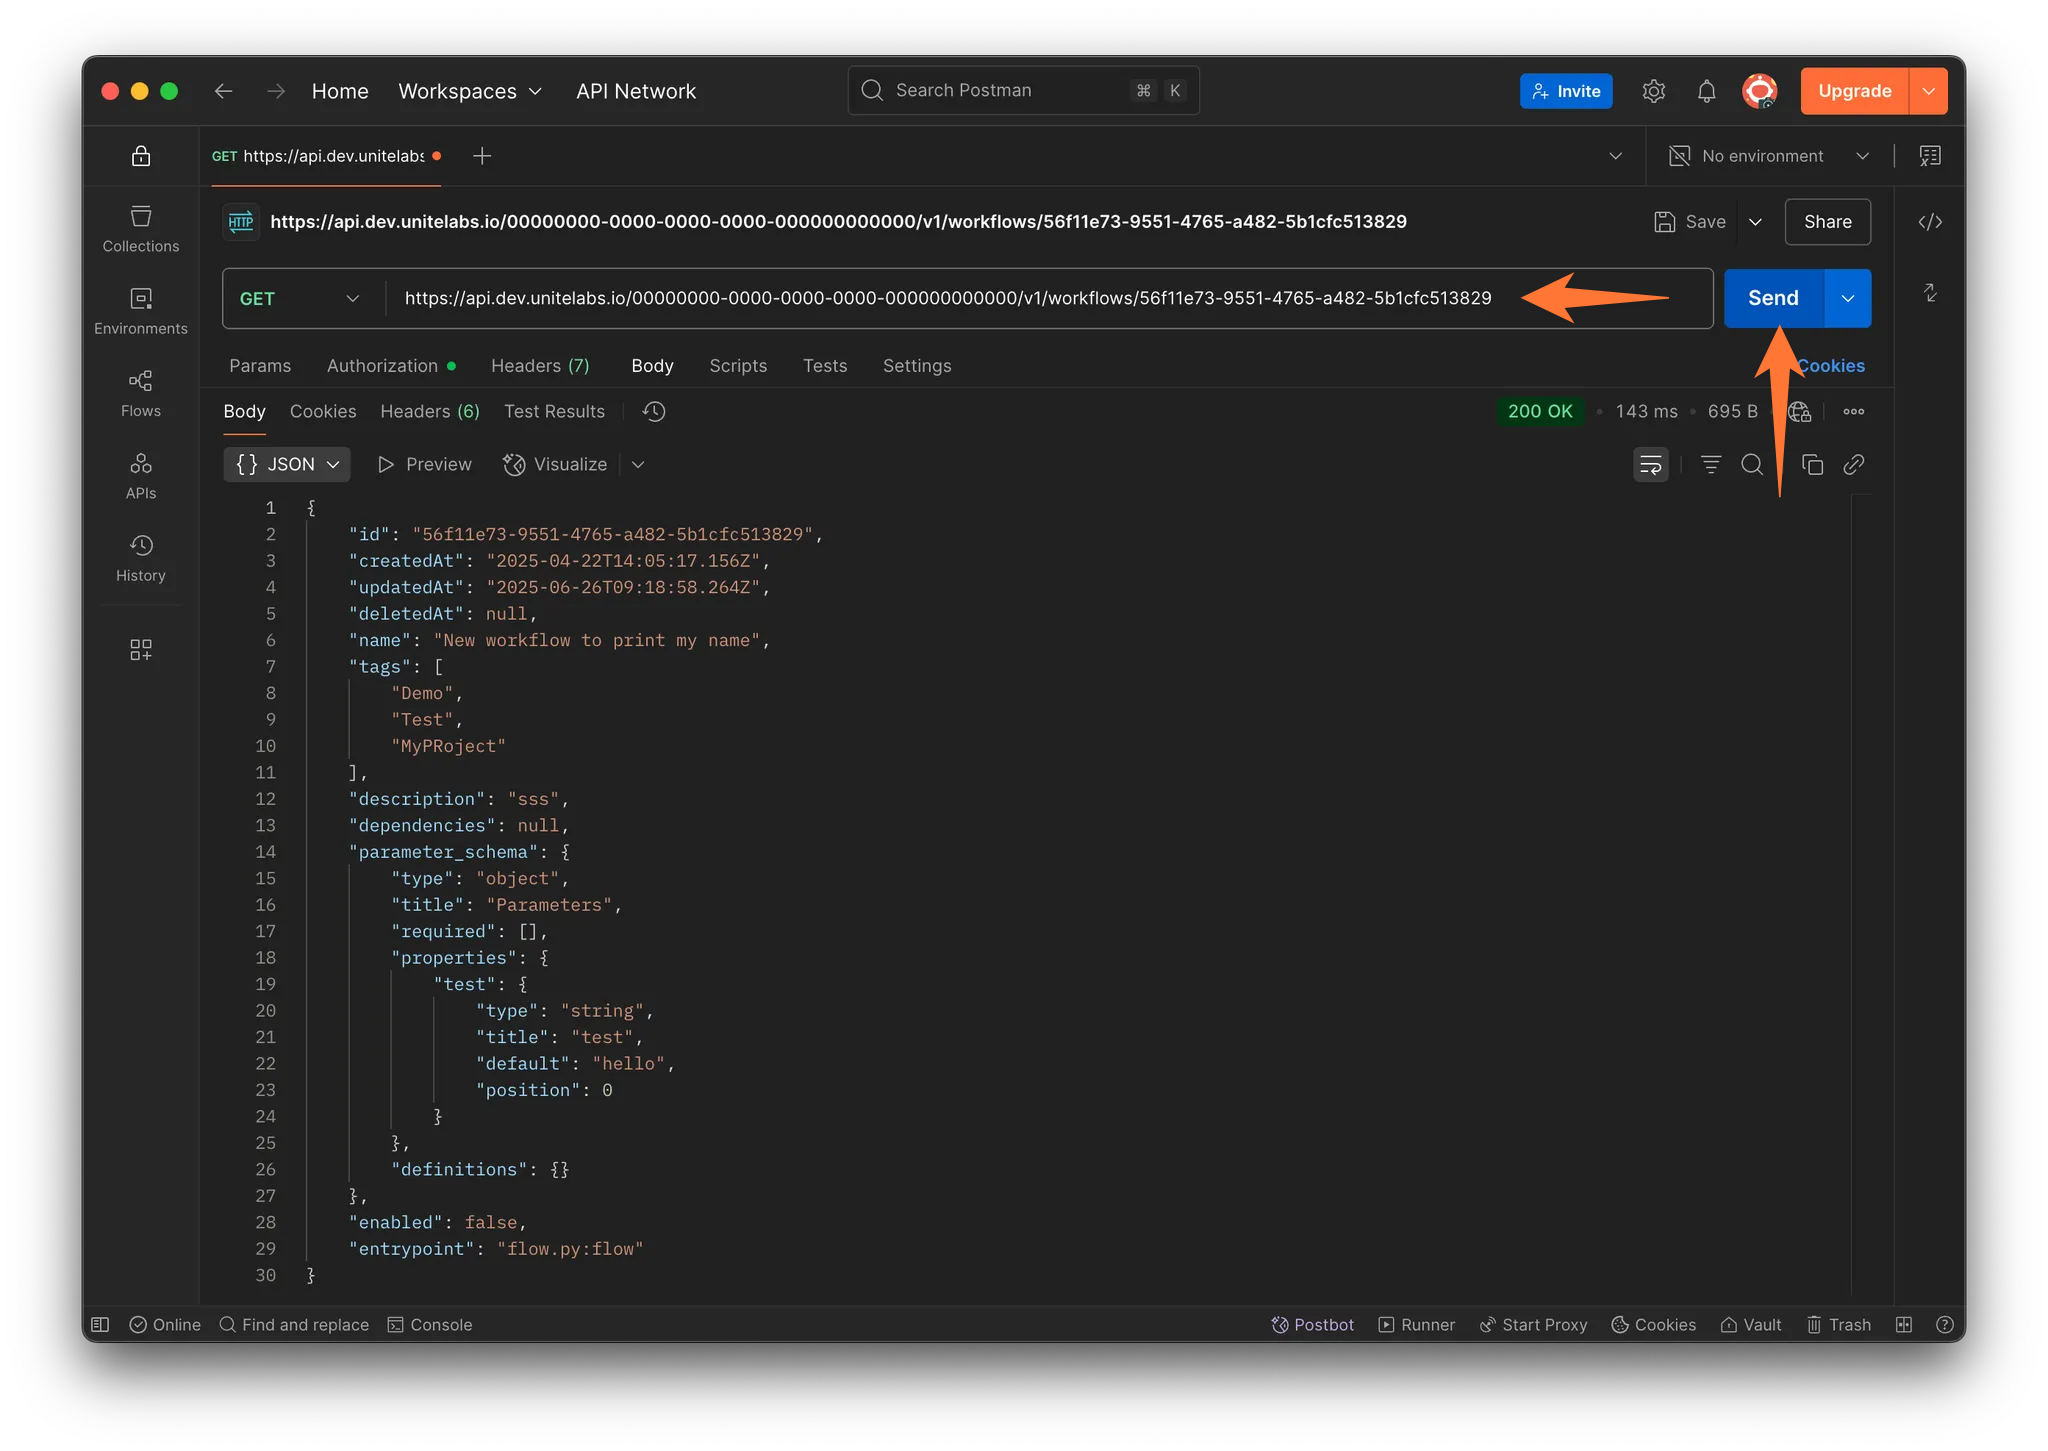The height and width of the screenshot is (1451, 2048).
Task: Open the Upgrade options dropdown arrow
Action: 1928,91
